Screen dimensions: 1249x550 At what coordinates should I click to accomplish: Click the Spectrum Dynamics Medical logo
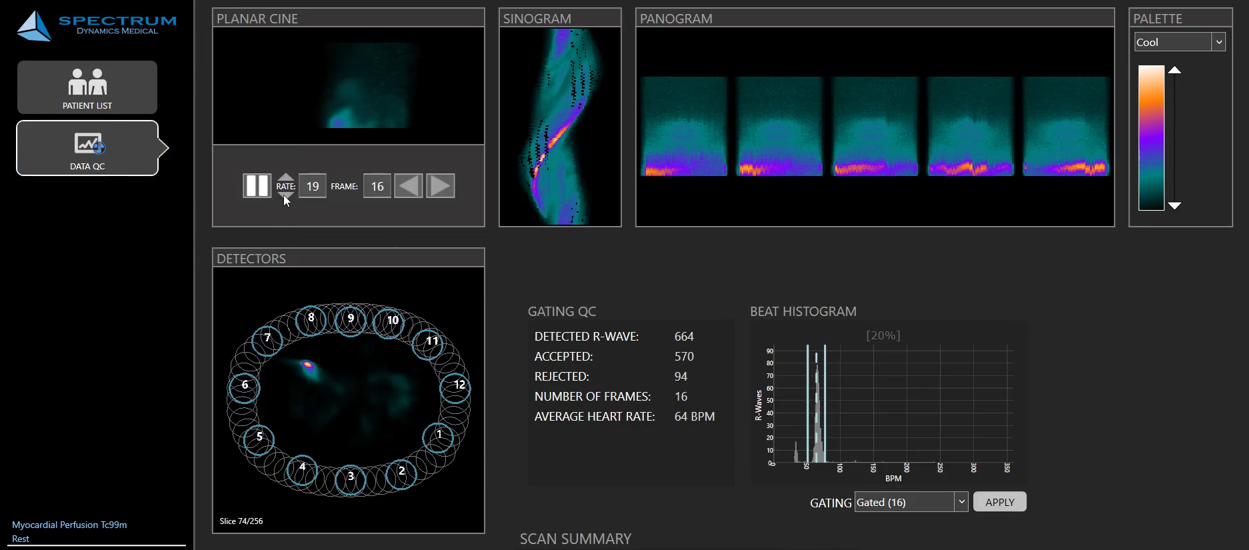tap(96, 26)
